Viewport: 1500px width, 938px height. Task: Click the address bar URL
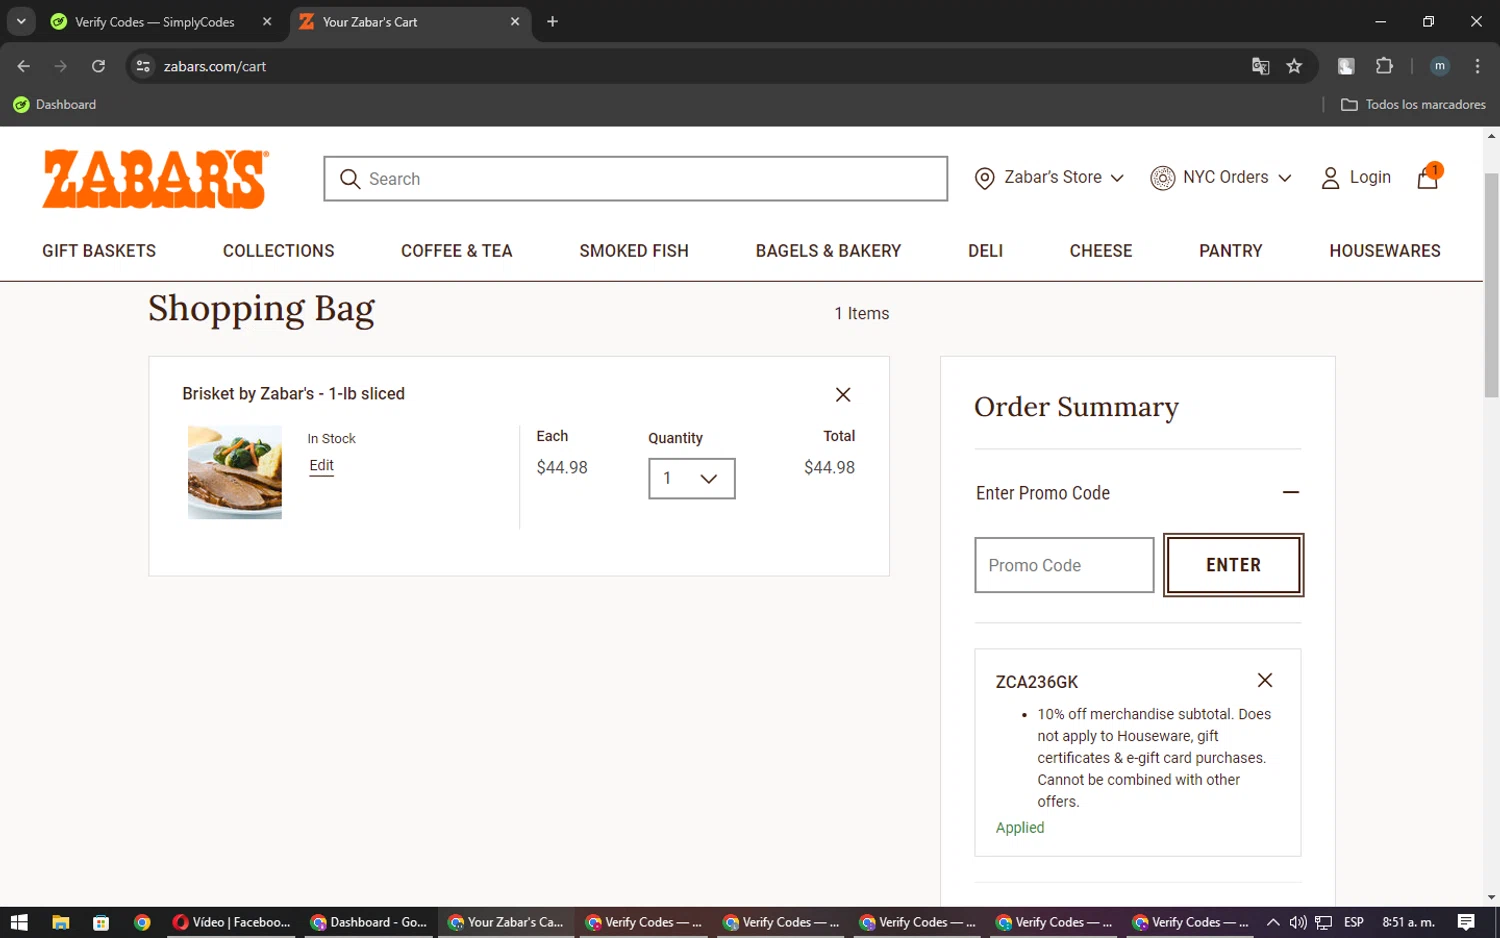click(215, 66)
